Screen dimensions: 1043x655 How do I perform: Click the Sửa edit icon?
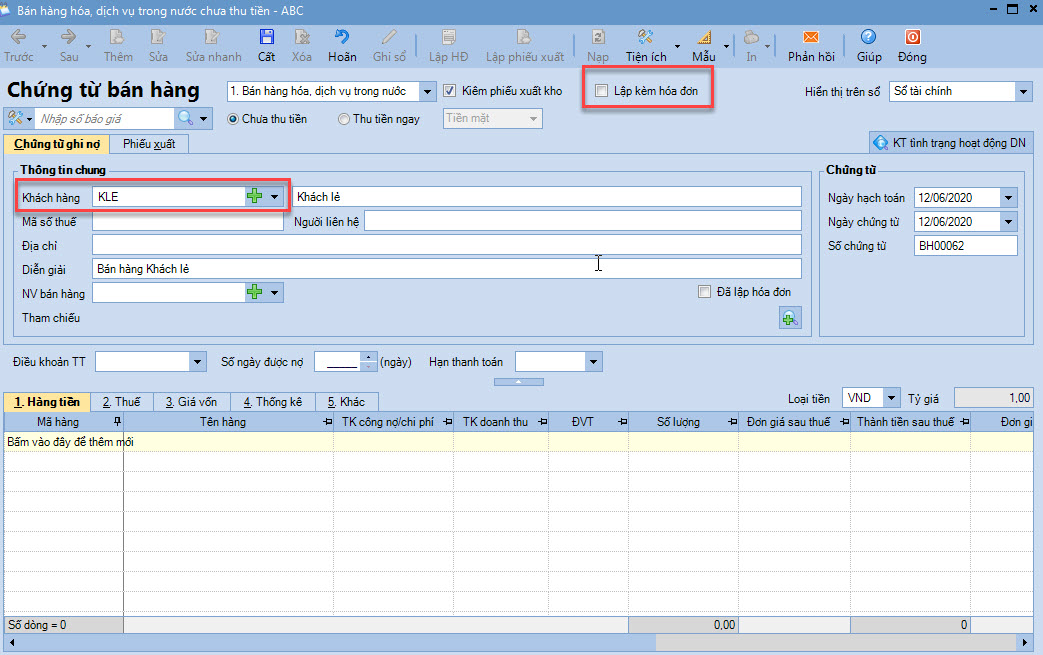click(x=158, y=37)
